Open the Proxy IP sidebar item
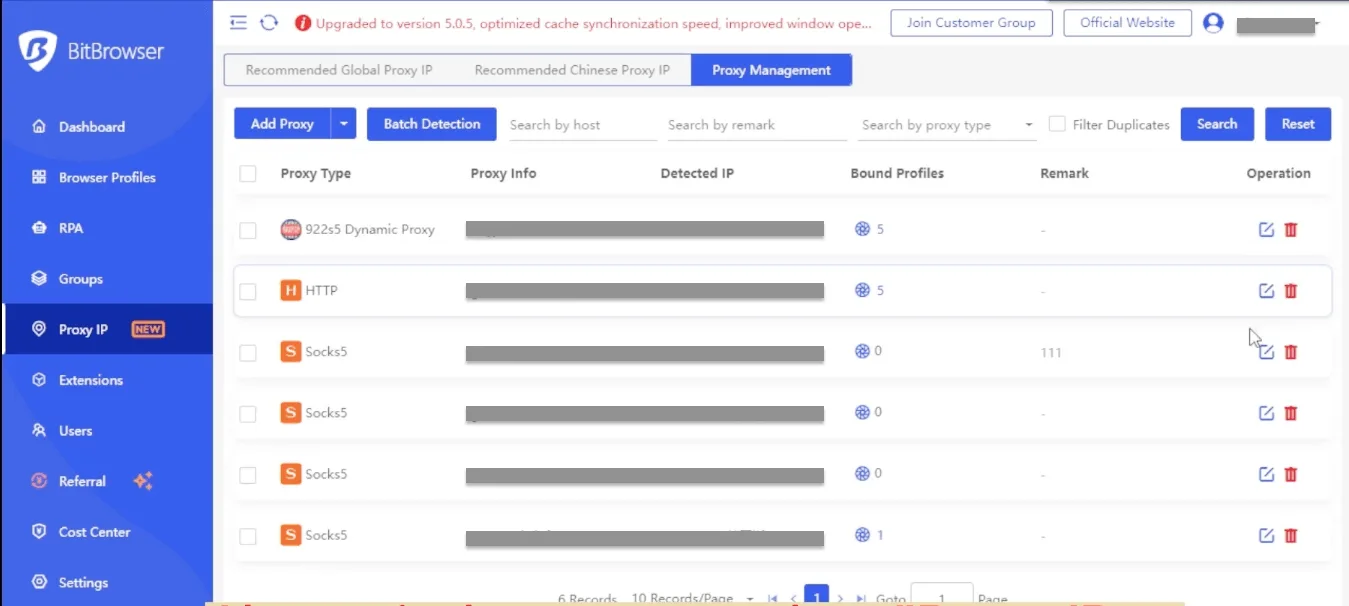 (x=107, y=329)
